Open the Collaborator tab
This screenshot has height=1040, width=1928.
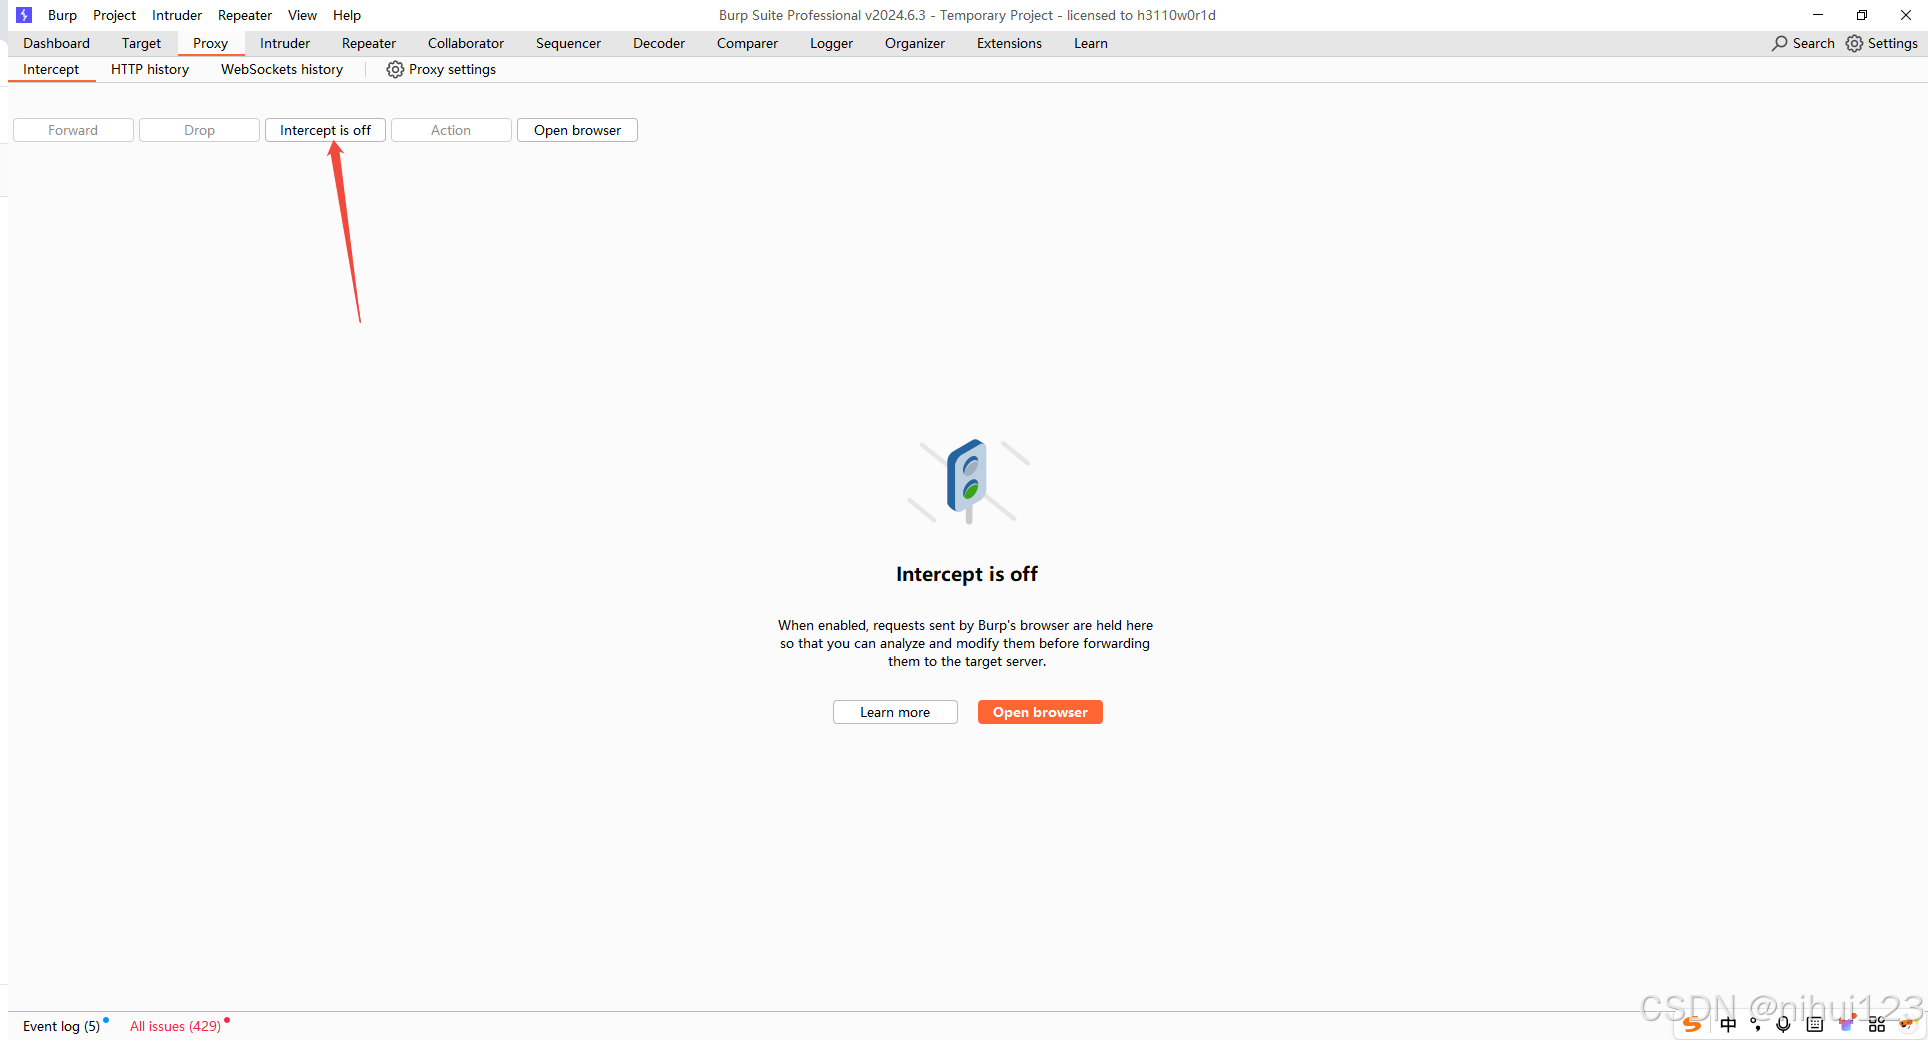[466, 43]
